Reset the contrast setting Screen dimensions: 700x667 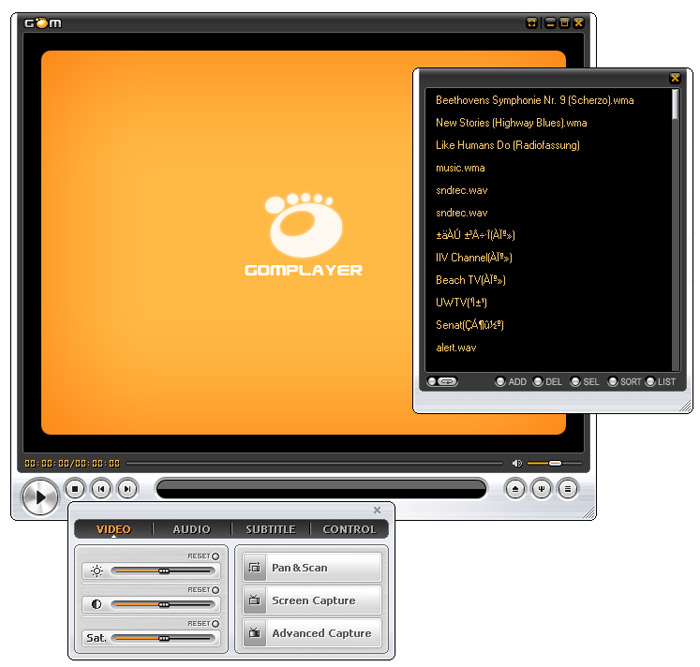(x=214, y=590)
